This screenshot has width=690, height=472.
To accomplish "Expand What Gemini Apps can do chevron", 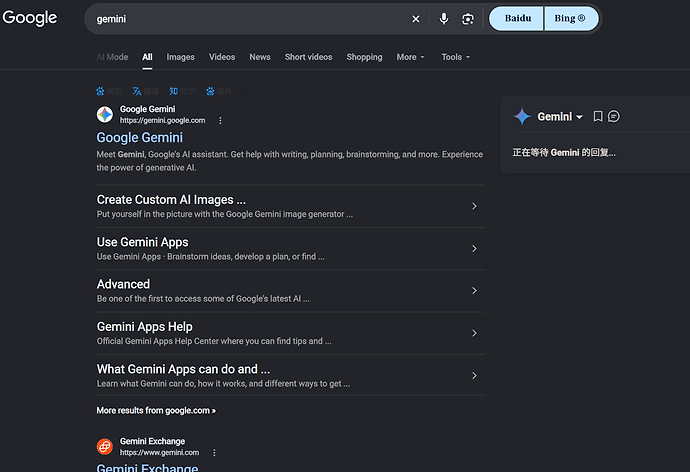I will coord(474,375).
